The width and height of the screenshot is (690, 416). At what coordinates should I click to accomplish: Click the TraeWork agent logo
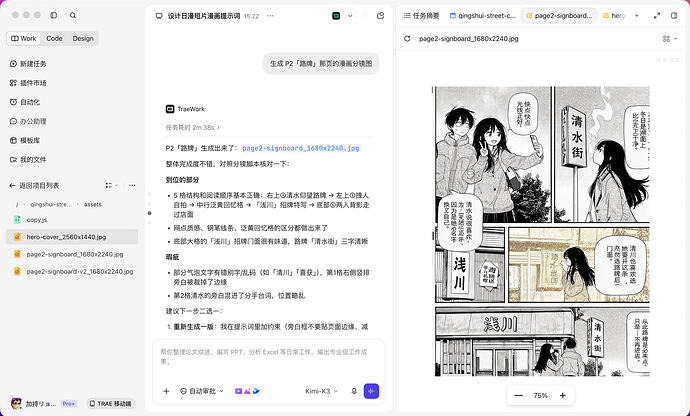[170, 109]
